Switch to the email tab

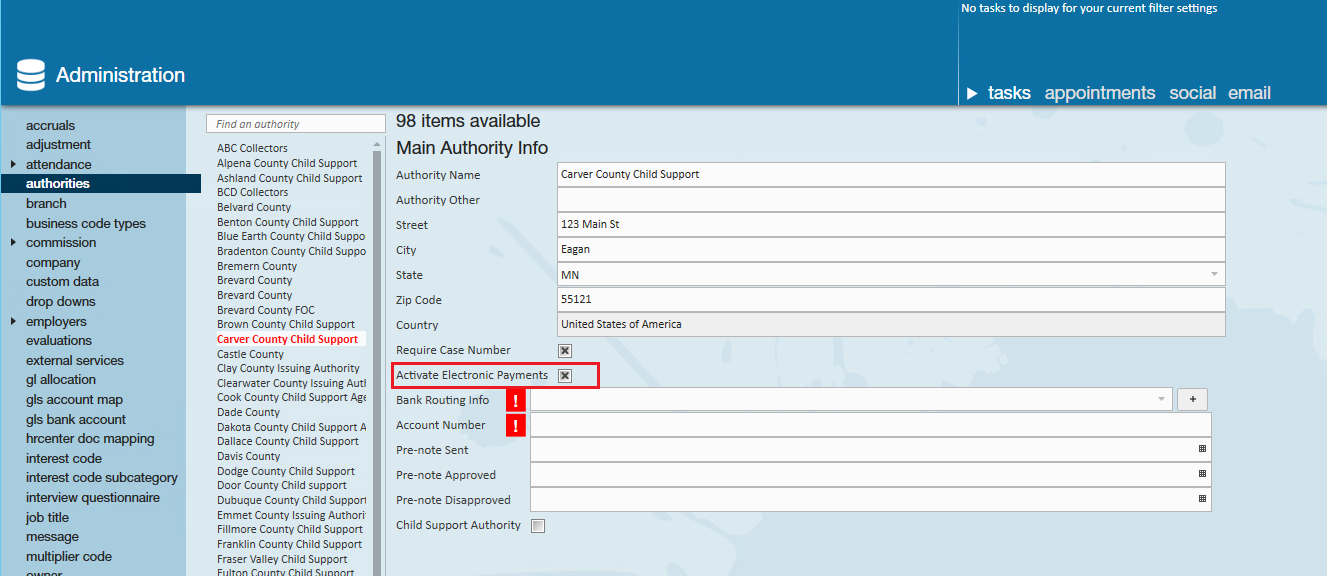(x=1249, y=93)
